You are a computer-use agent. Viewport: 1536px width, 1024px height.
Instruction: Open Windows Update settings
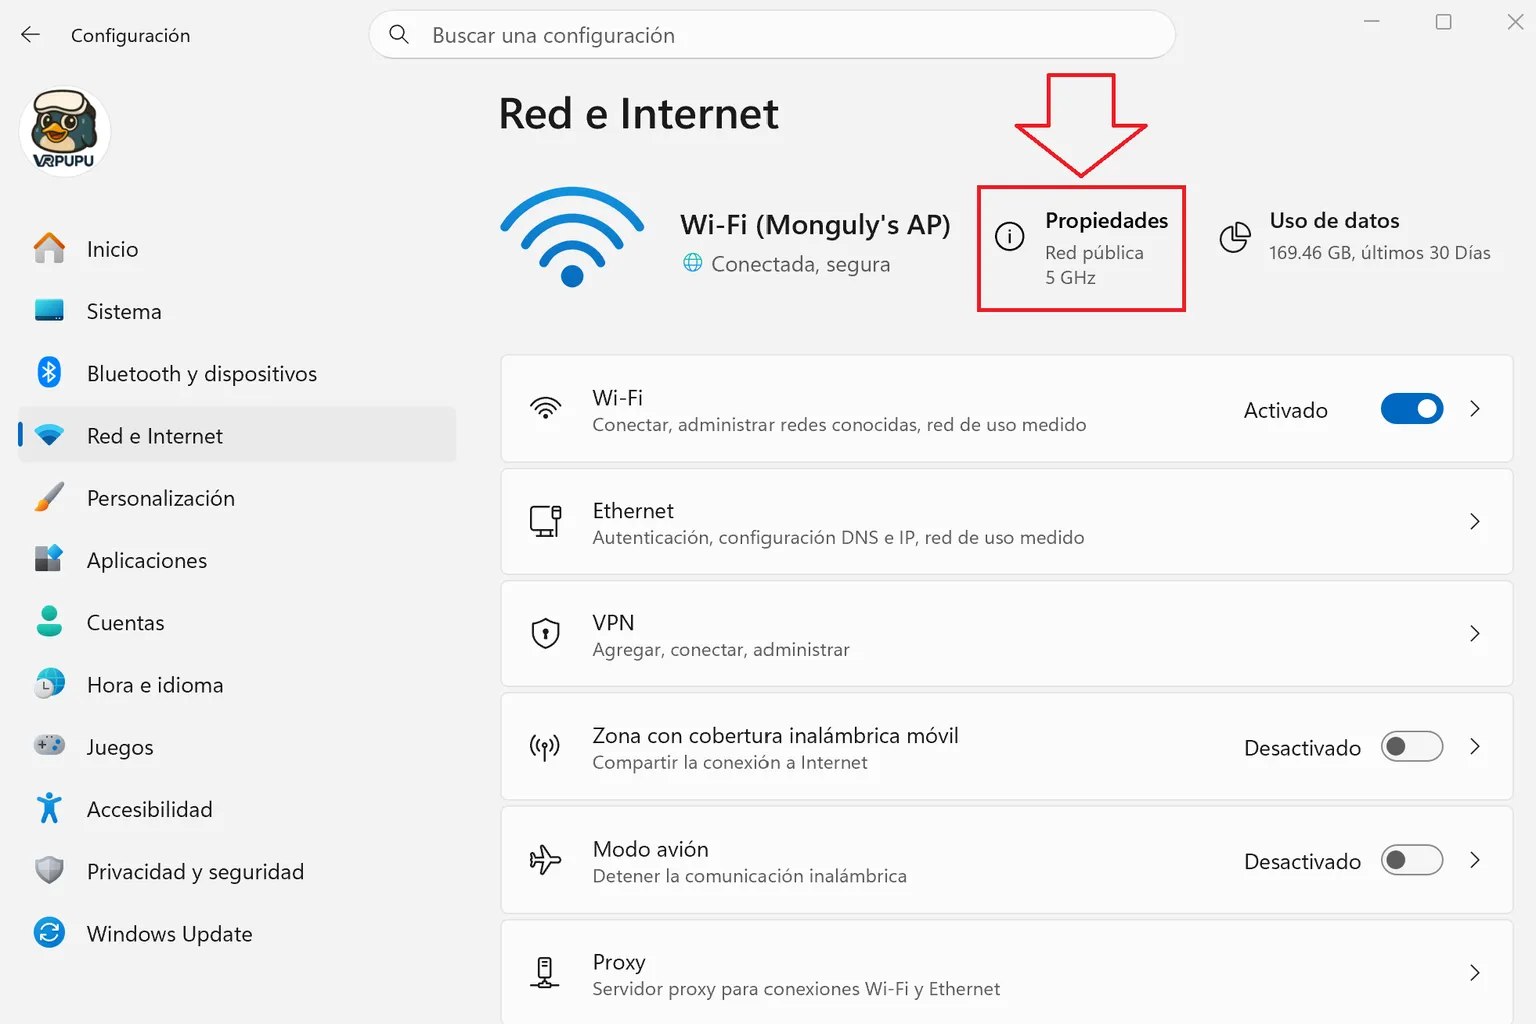pyautogui.click(x=237, y=933)
